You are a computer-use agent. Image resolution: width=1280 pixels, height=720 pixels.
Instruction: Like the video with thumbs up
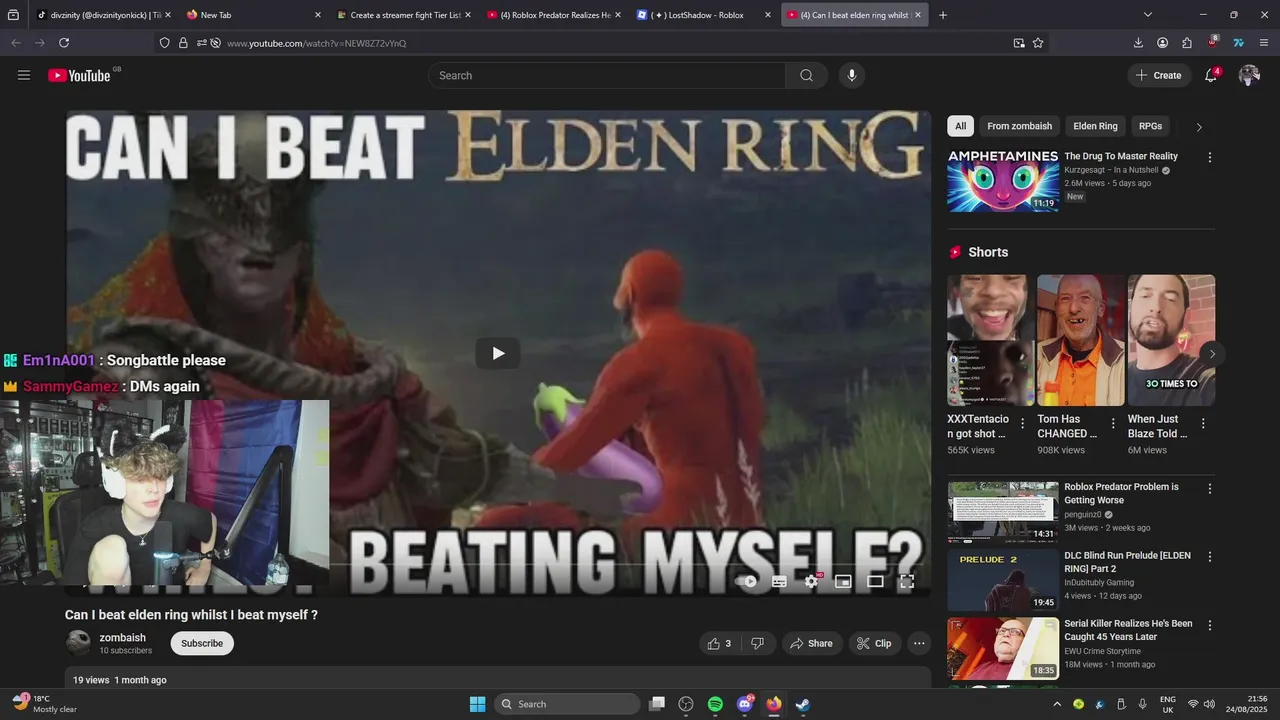[x=720, y=644]
